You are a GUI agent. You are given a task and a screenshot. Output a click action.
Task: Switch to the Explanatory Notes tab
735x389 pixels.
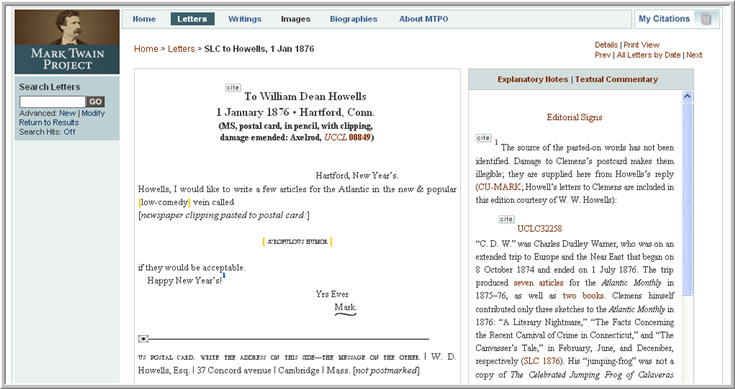click(x=532, y=79)
